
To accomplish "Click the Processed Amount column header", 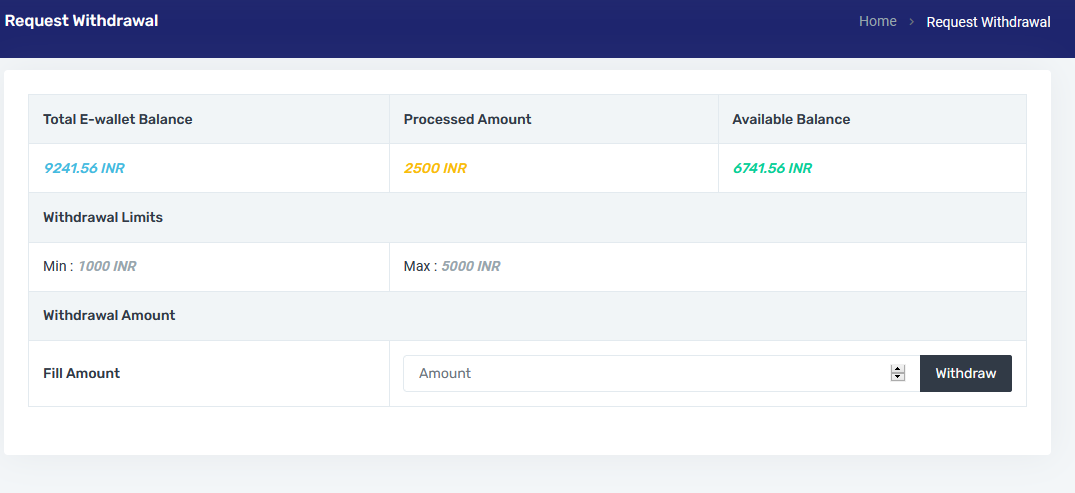I will [x=467, y=119].
